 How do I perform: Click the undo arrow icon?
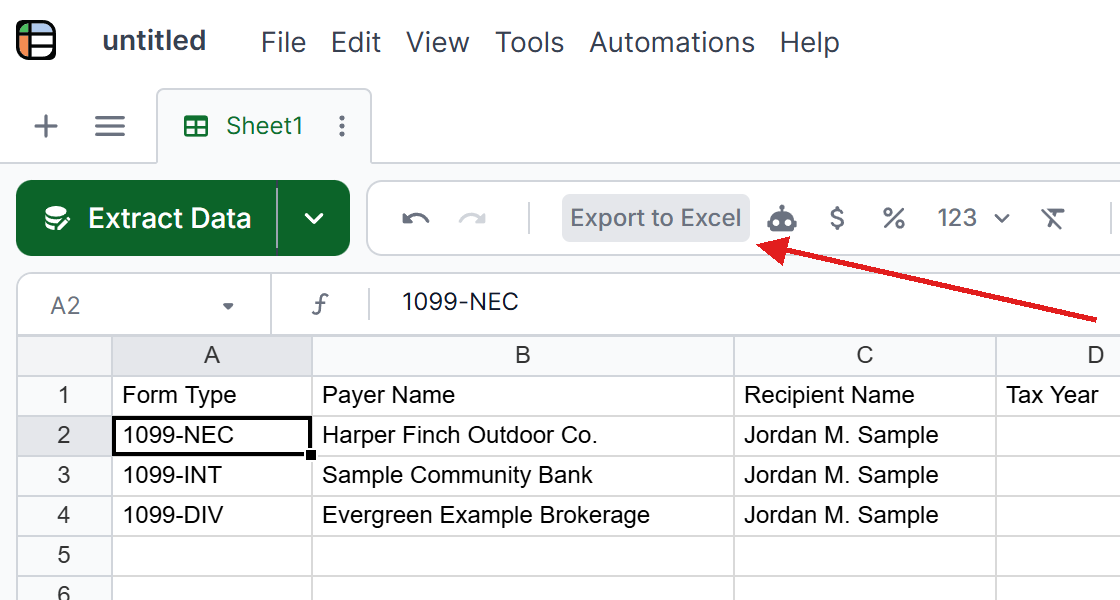point(416,218)
